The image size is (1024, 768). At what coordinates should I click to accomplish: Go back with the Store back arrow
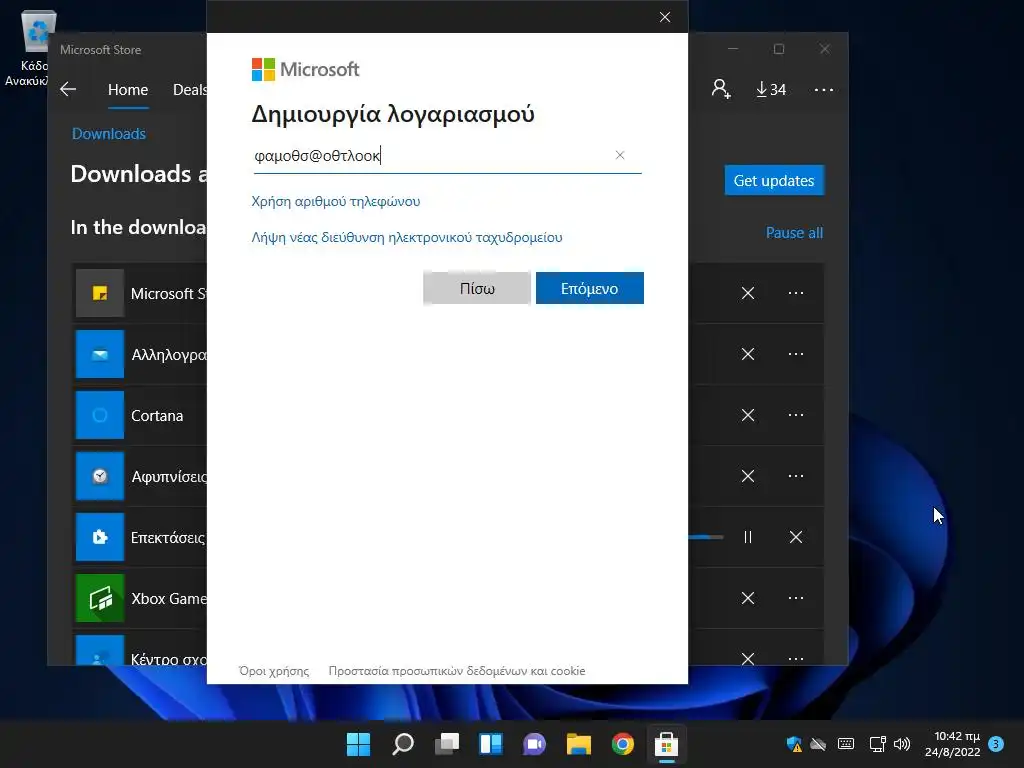68,89
